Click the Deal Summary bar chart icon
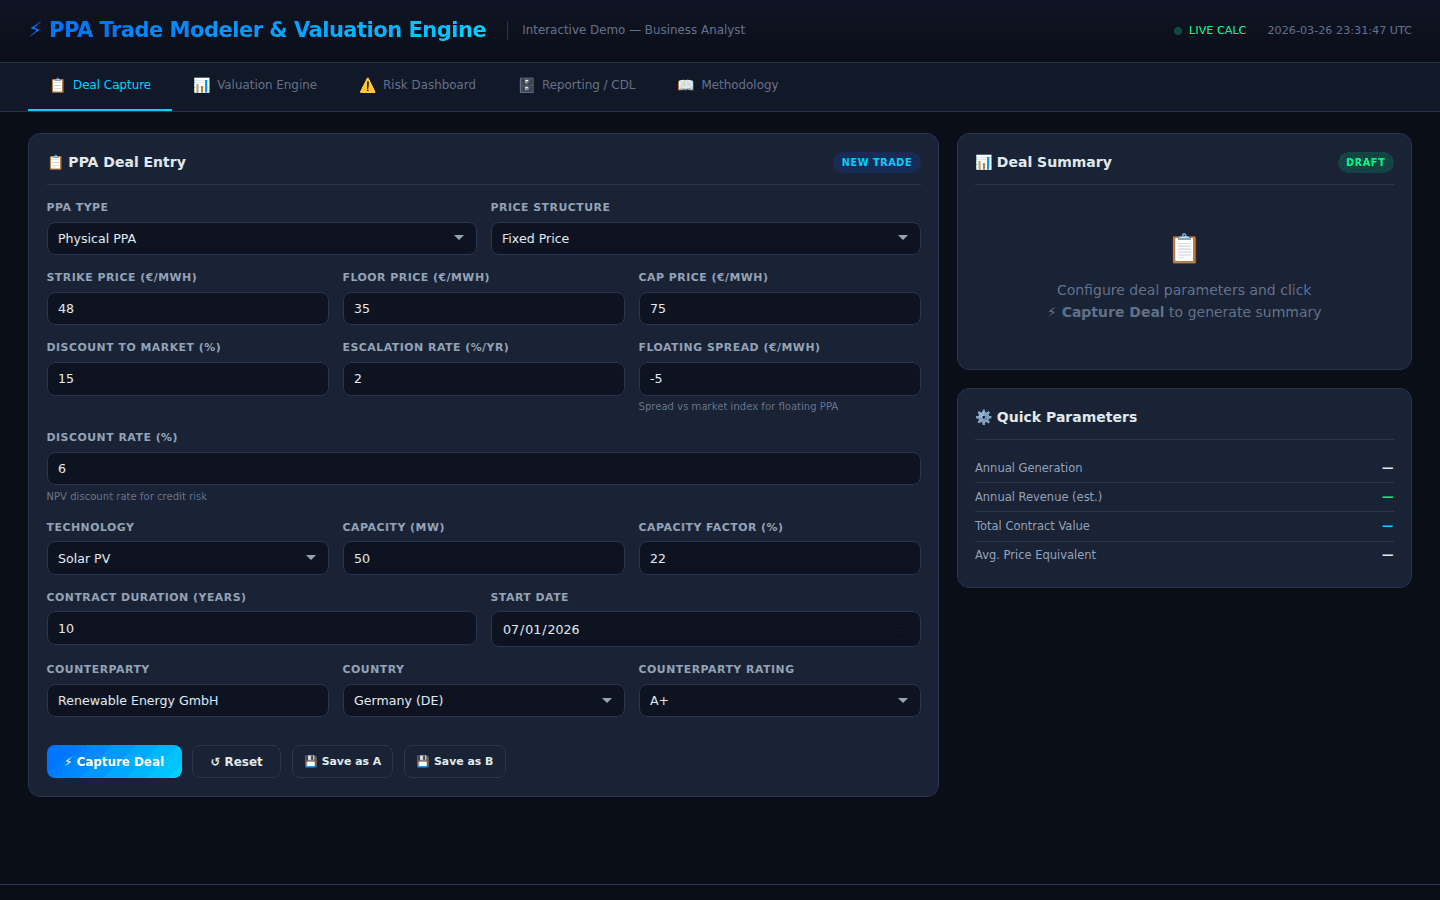 point(983,161)
